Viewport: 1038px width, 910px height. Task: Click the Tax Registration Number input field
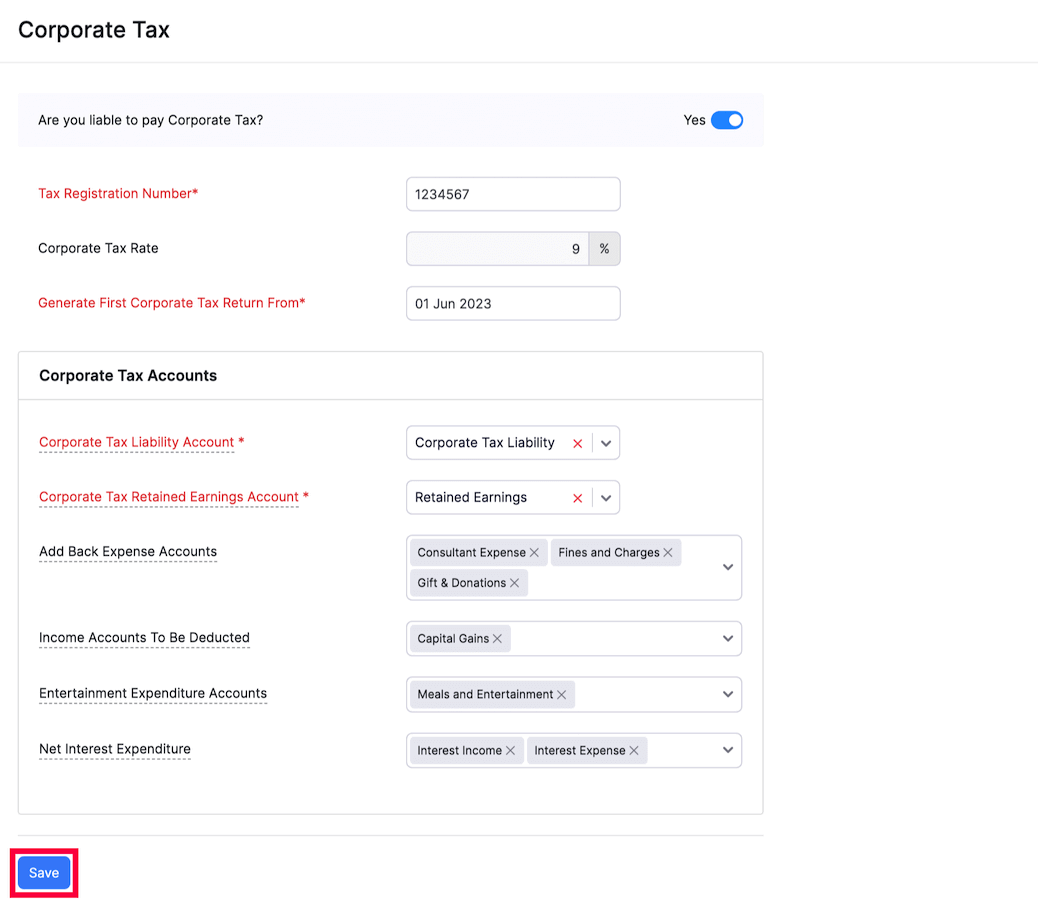click(x=513, y=193)
